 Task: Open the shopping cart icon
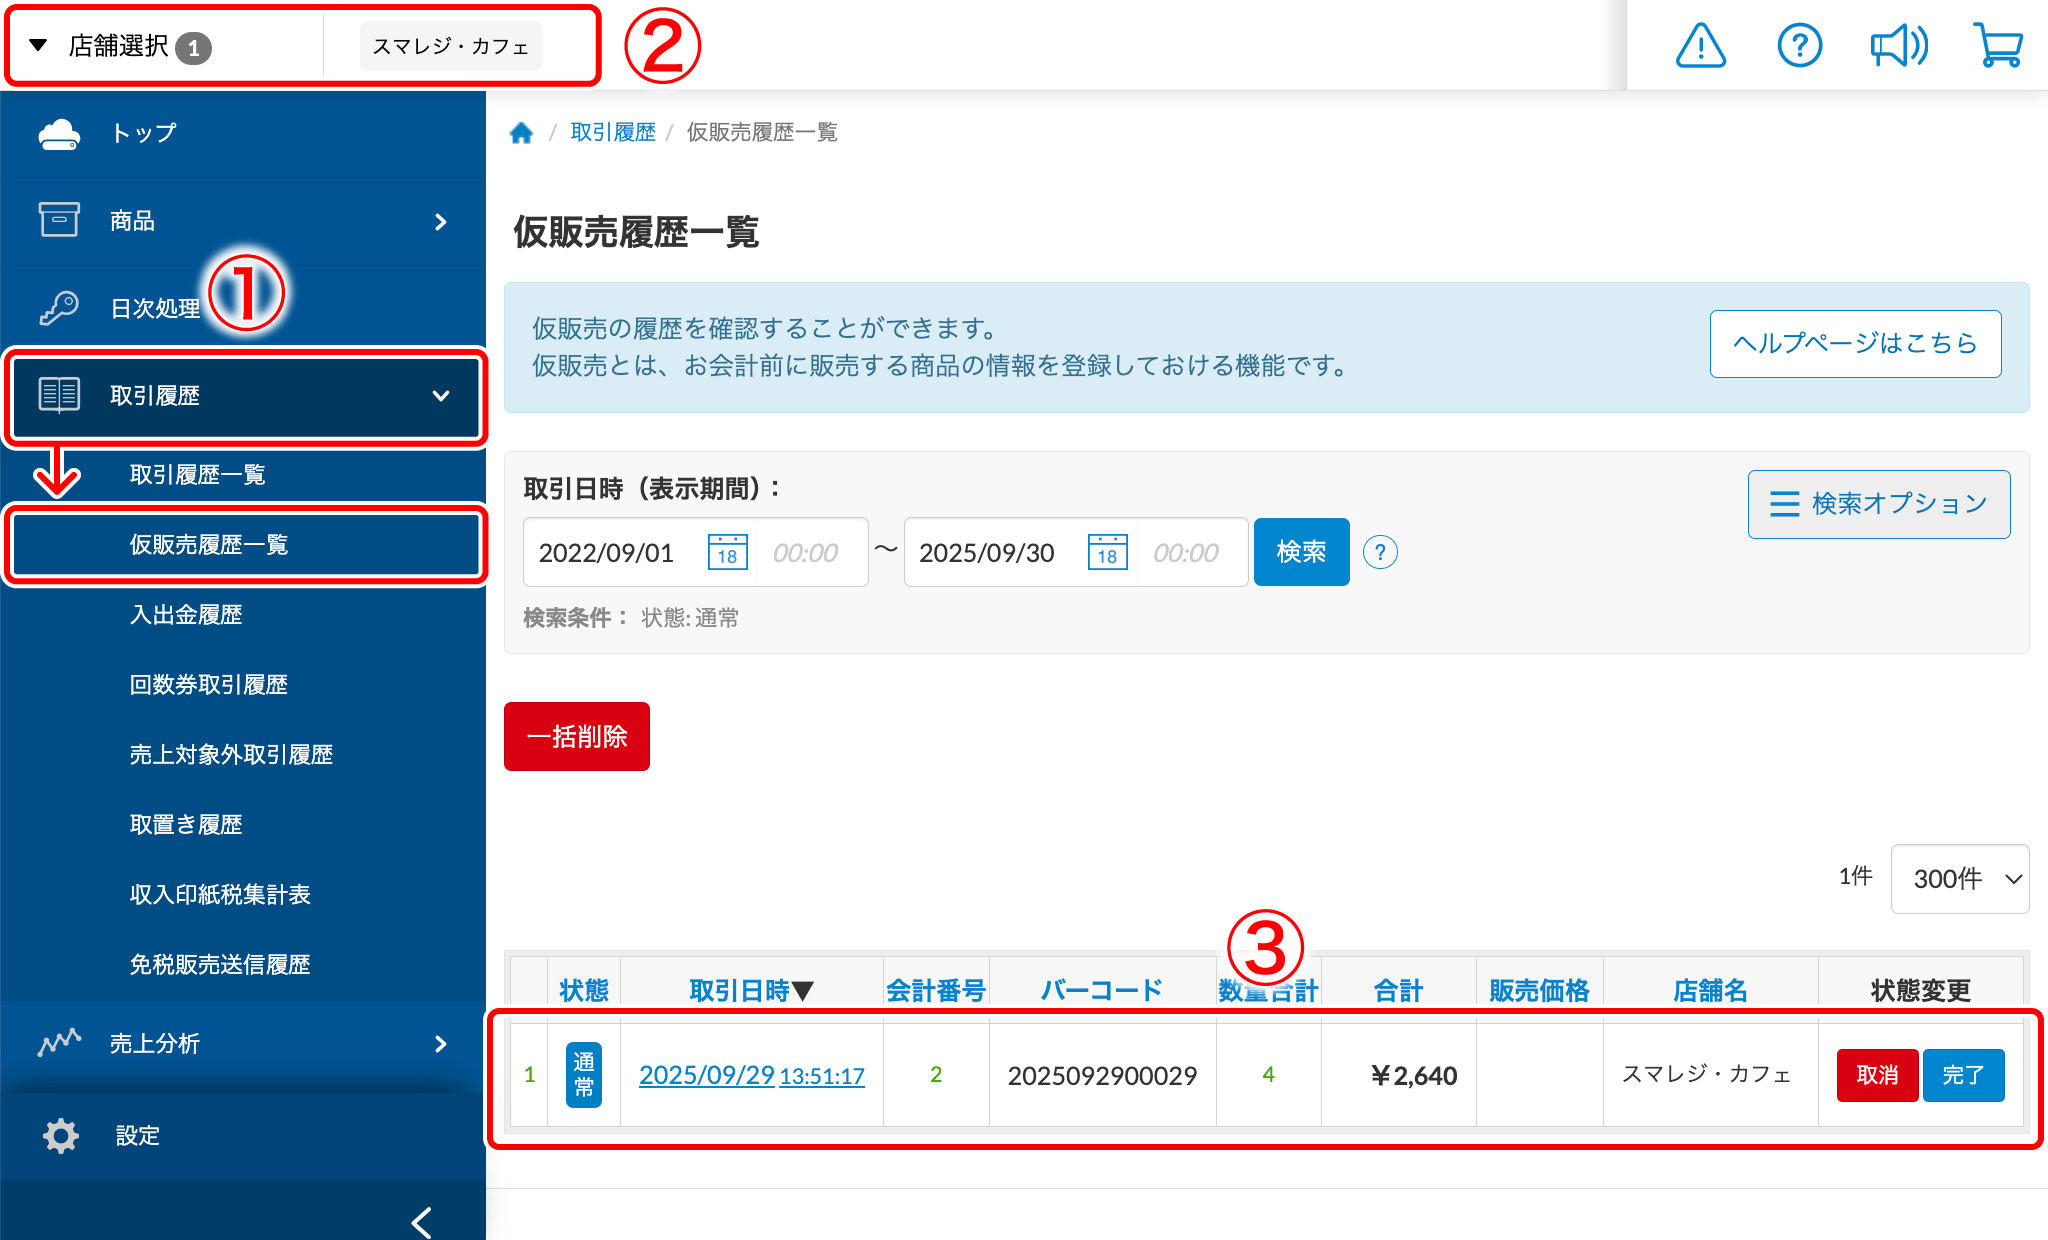(x=1998, y=46)
